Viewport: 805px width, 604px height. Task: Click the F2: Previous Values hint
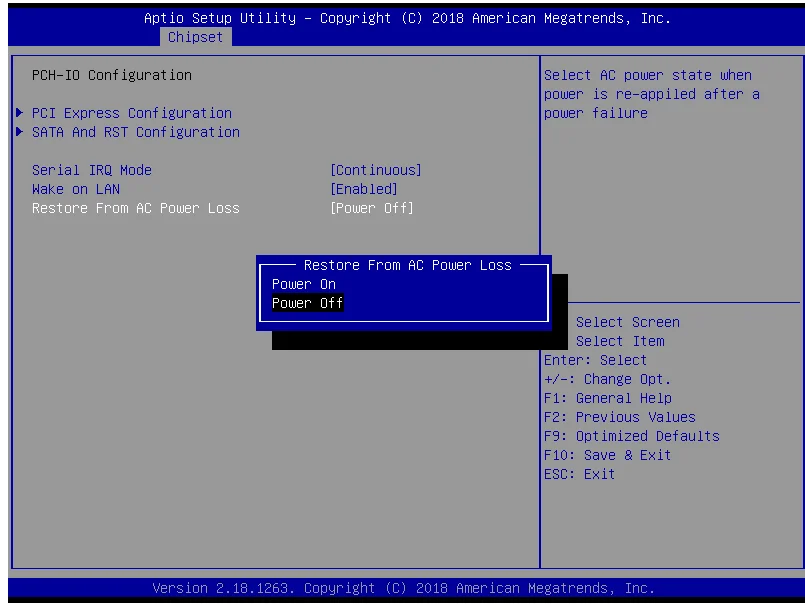click(620, 417)
